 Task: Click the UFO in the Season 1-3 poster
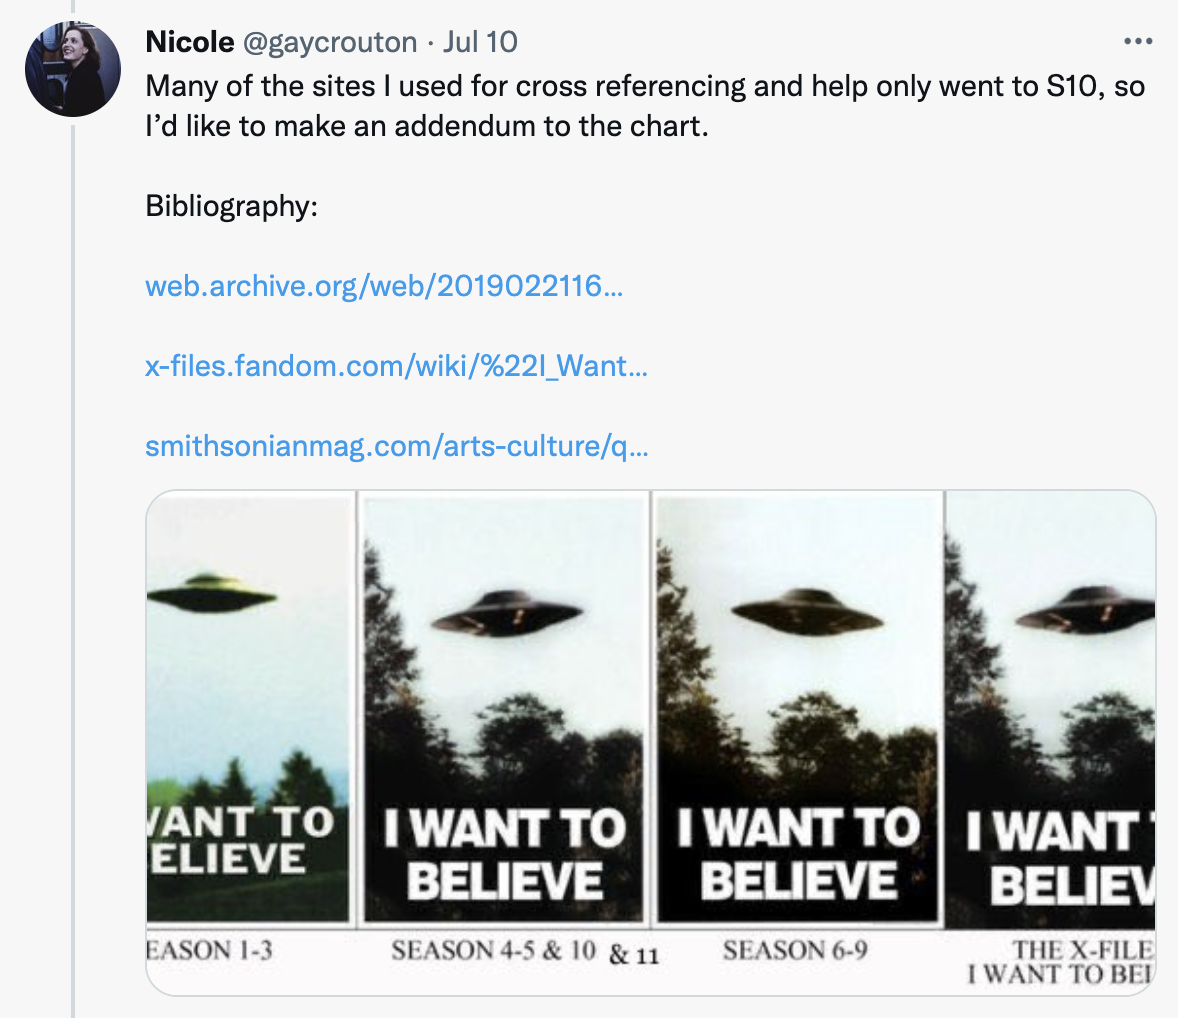pos(210,594)
